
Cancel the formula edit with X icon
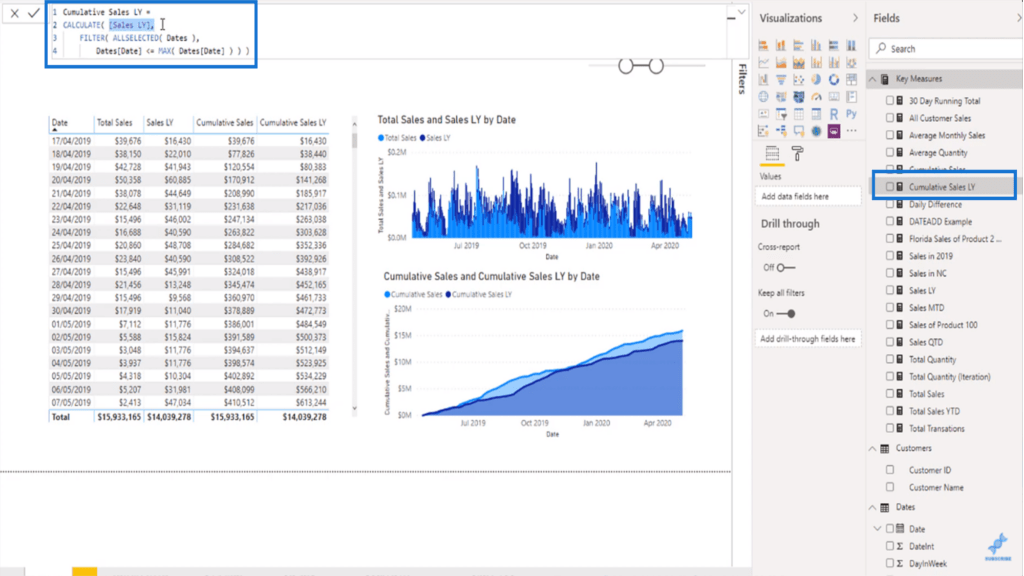coord(14,13)
